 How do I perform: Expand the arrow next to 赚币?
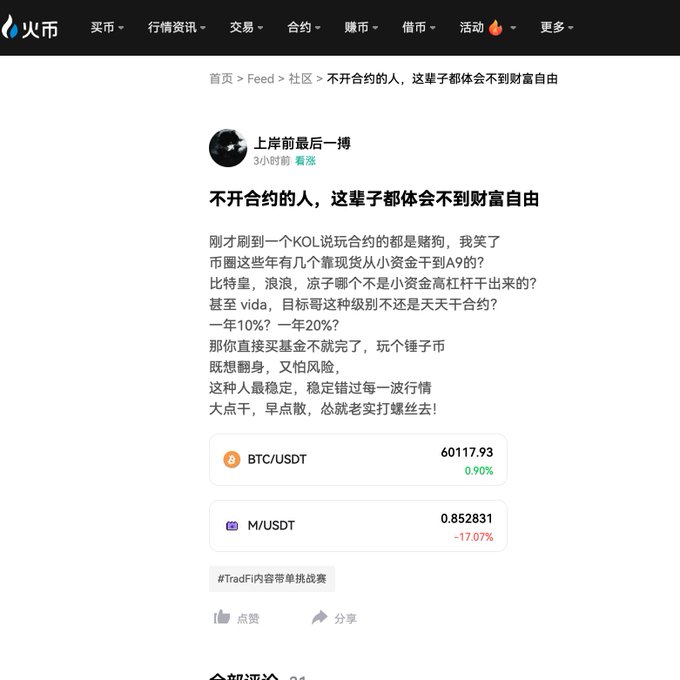click(x=375, y=28)
